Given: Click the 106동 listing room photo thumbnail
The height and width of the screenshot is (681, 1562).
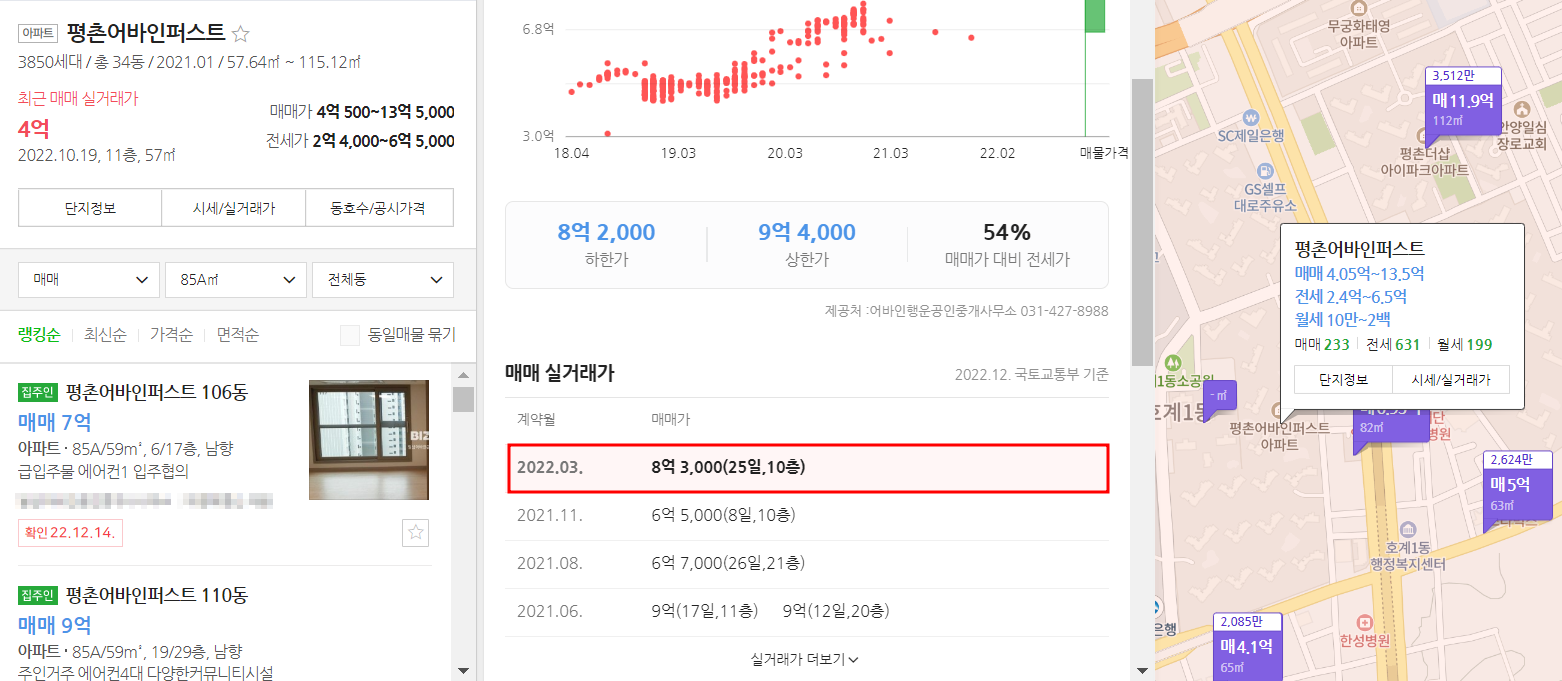Looking at the screenshot, I should [x=369, y=440].
